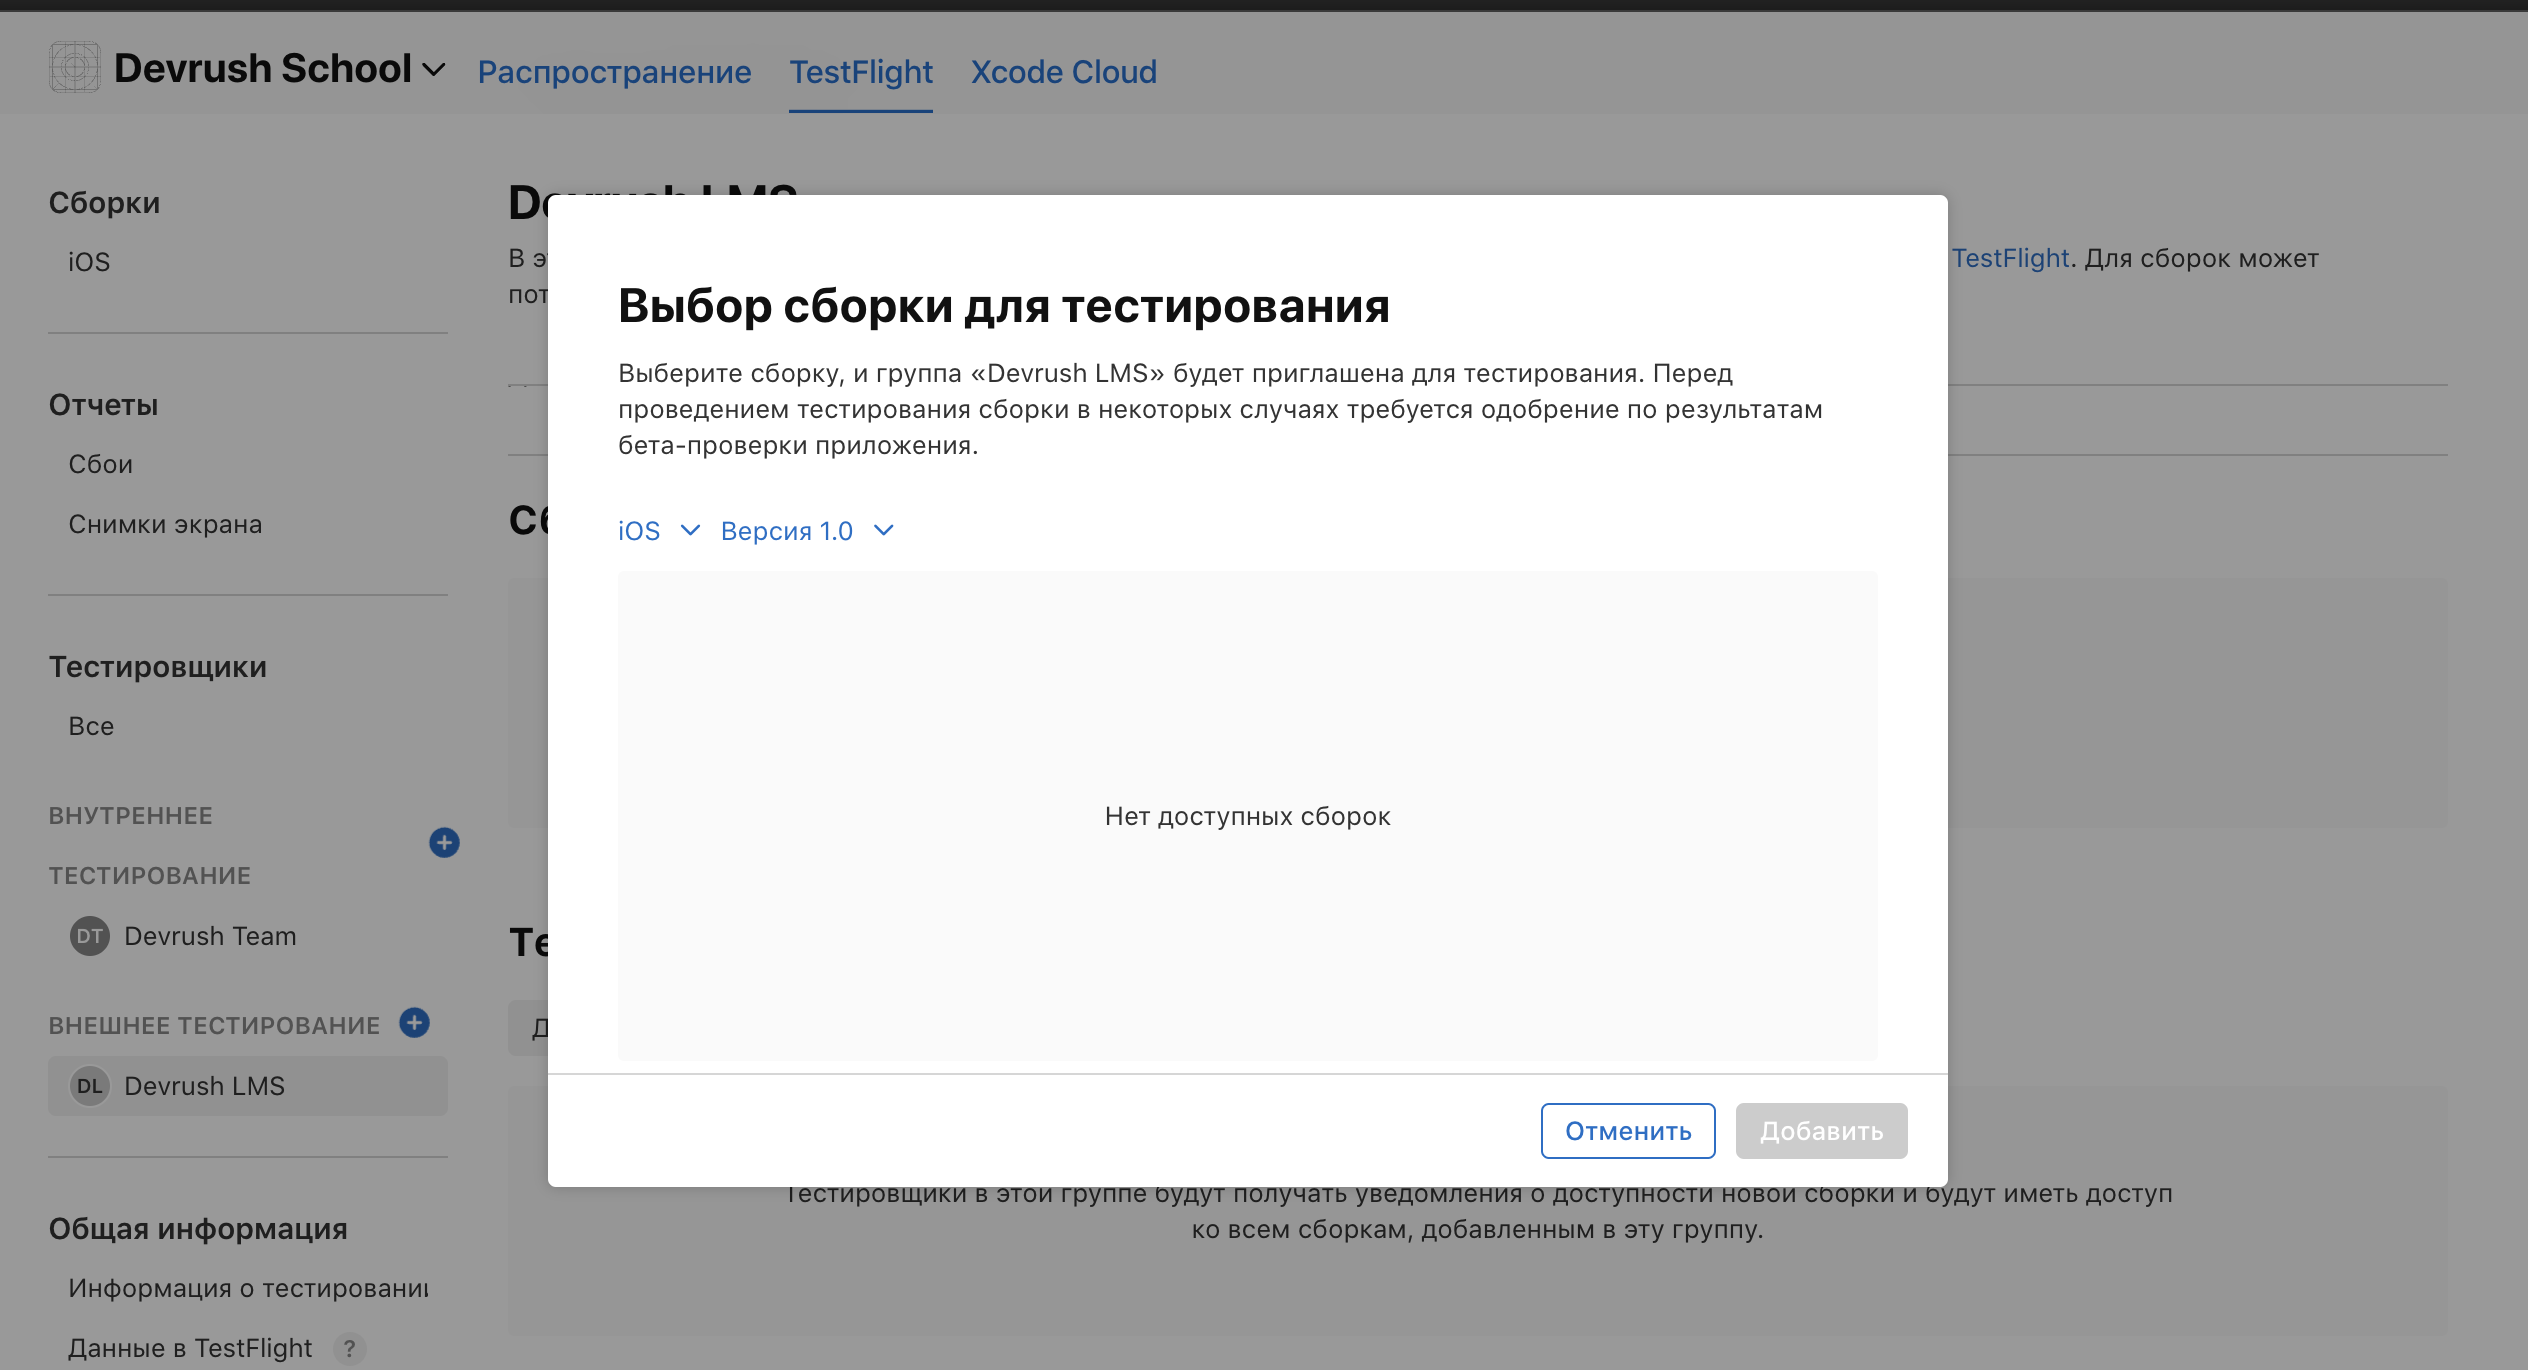Screen dimensions: 2528x1370
Task: Switch to the Распространение tab
Action: coord(614,72)
